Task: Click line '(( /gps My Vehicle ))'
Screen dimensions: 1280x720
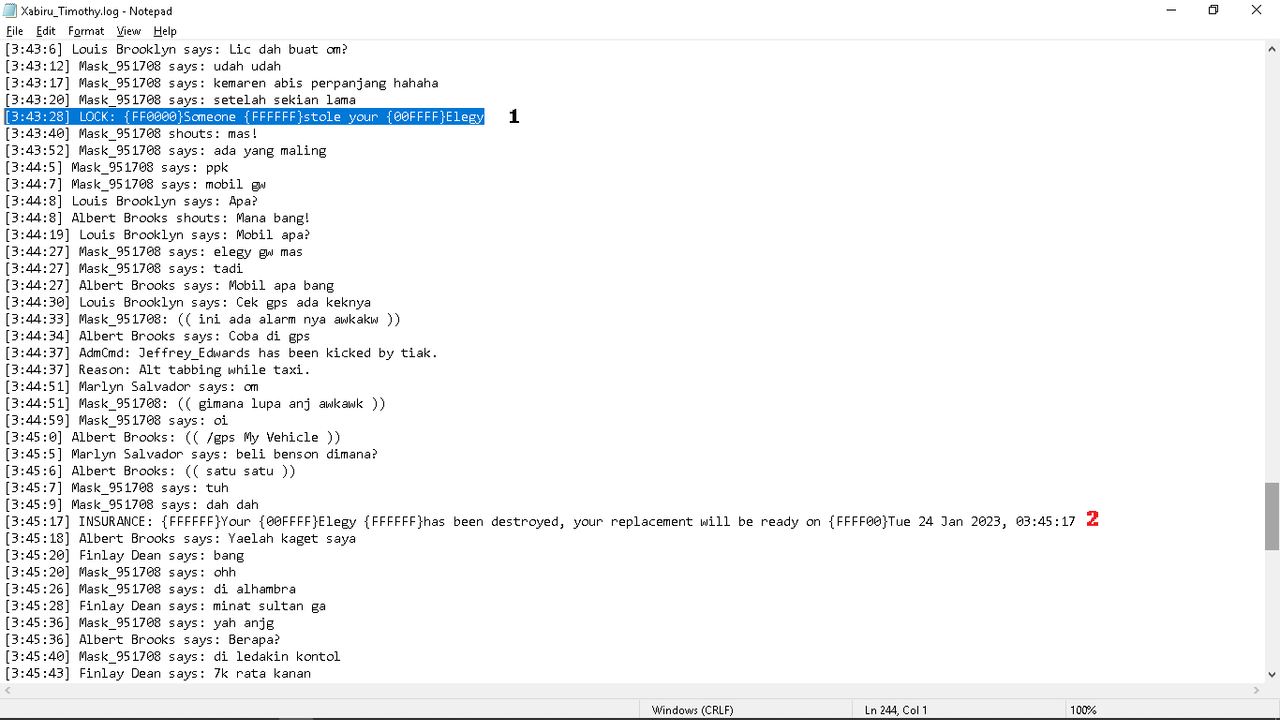Action: [x=172, y=438]
